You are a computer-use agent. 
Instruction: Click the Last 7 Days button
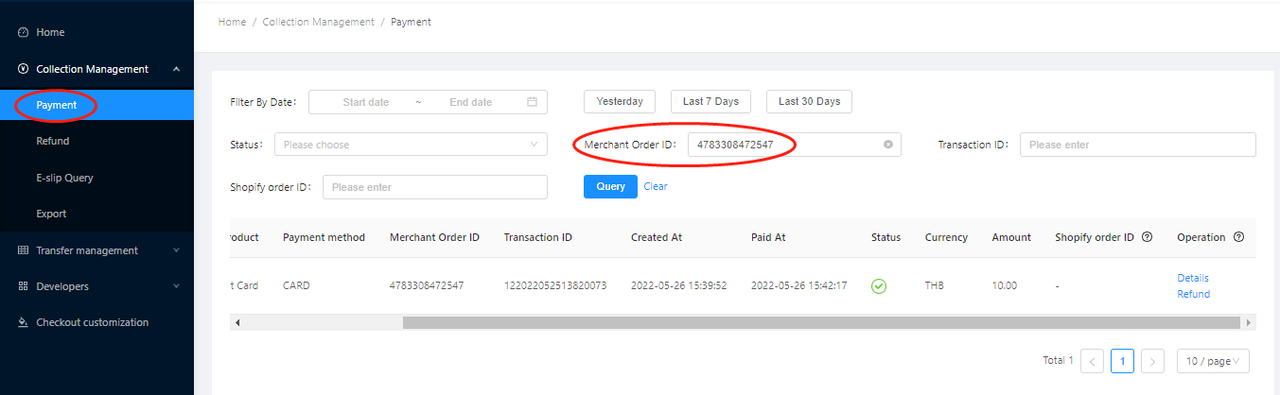[711, 101]
